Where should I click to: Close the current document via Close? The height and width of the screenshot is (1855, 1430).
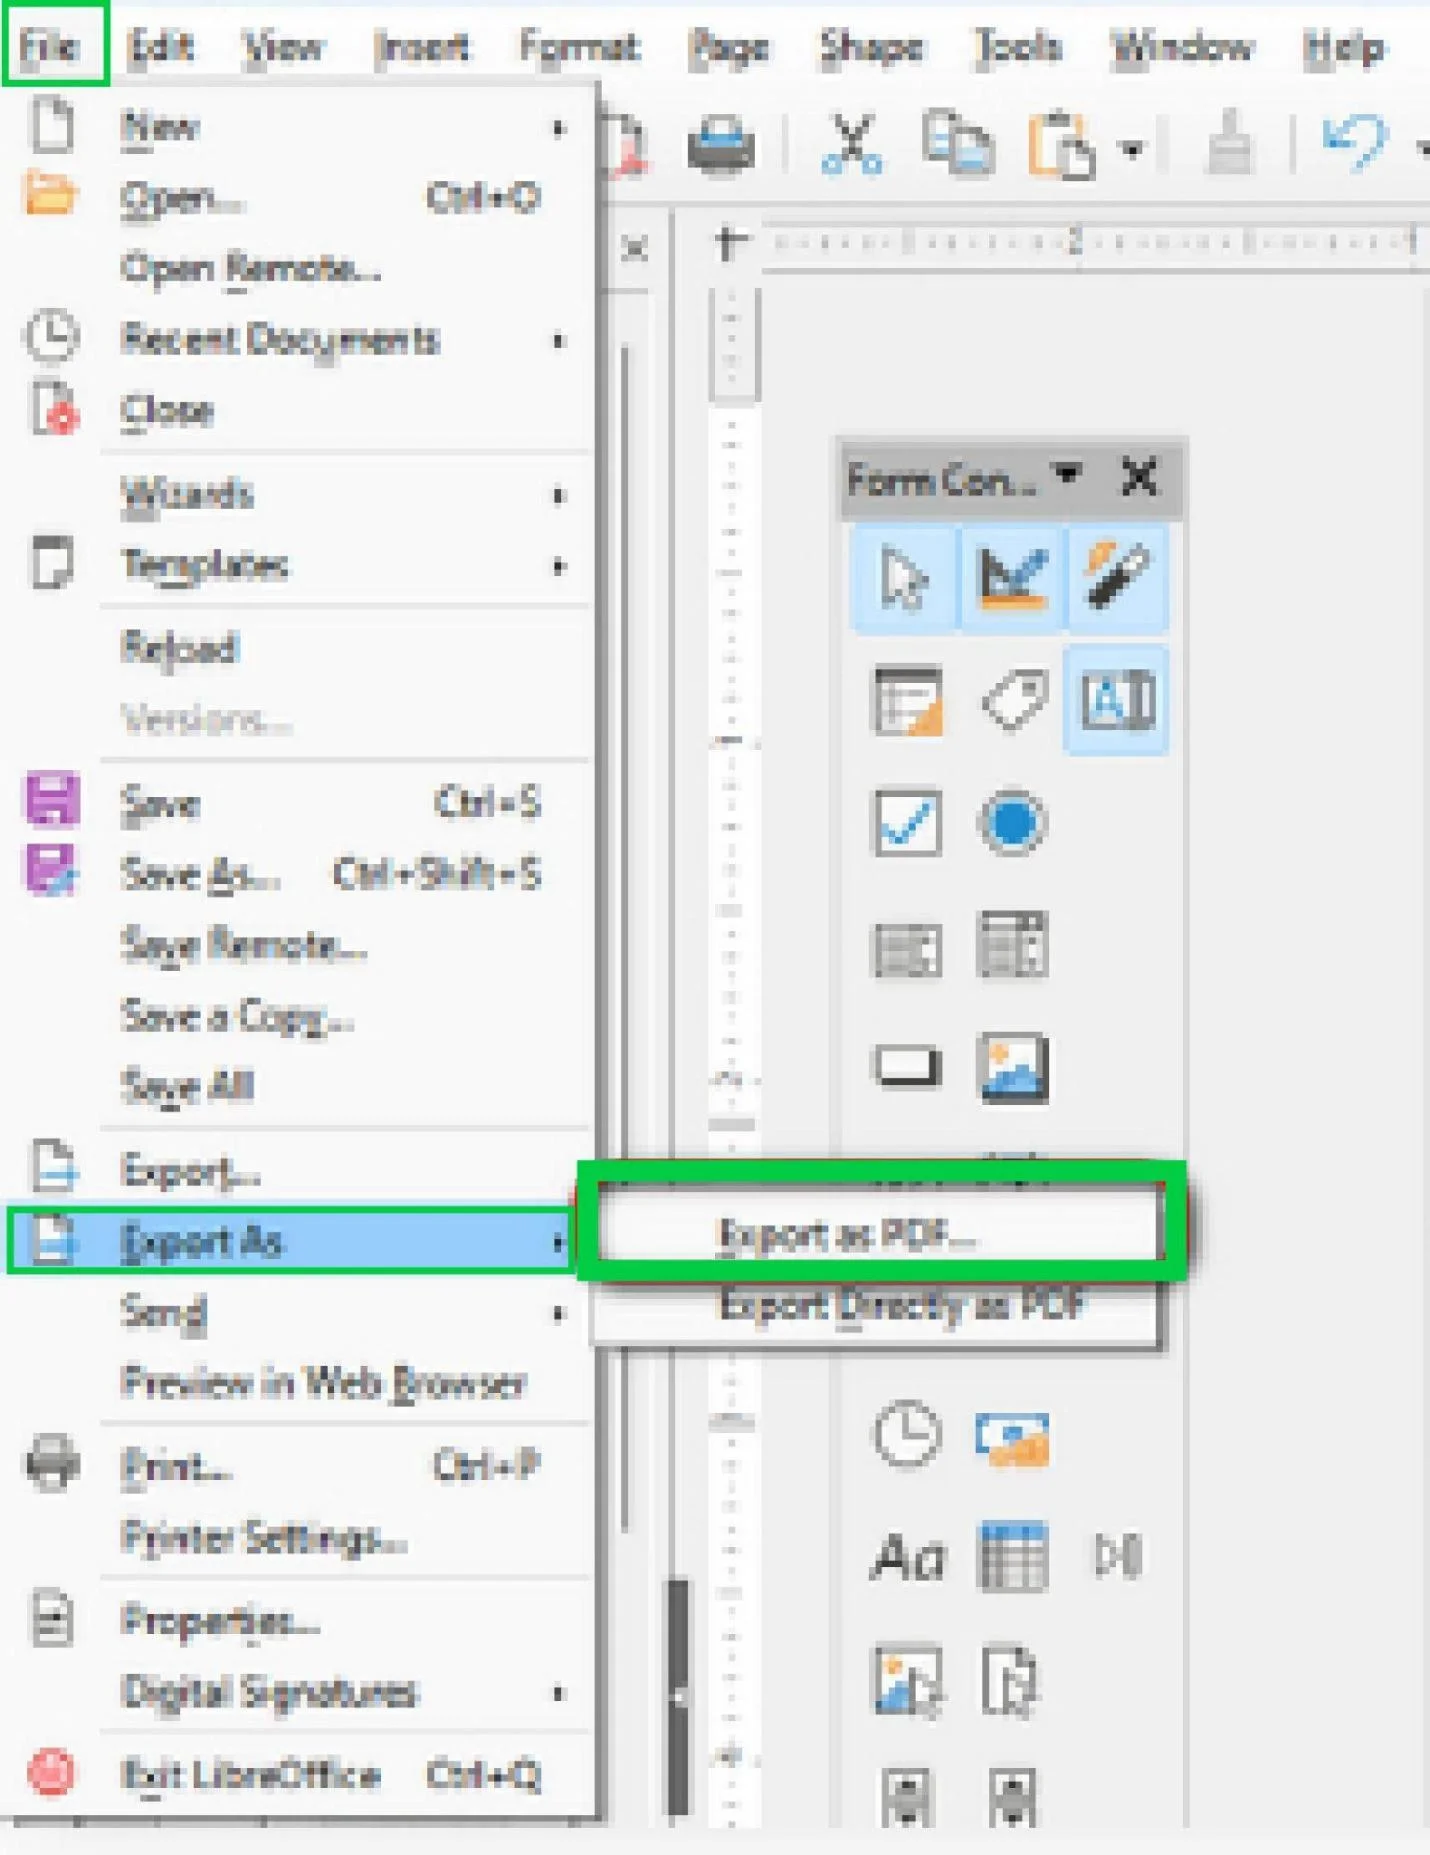[300, 410]
